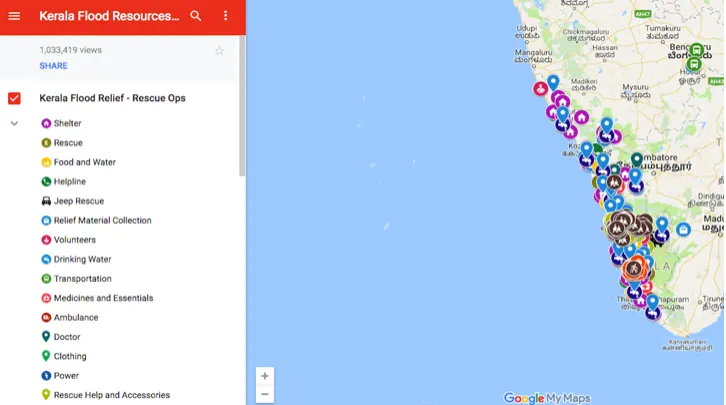Screen dimensions: 726x405
Task: Open the Medicines and Essentials category
Action: point(103,298)
